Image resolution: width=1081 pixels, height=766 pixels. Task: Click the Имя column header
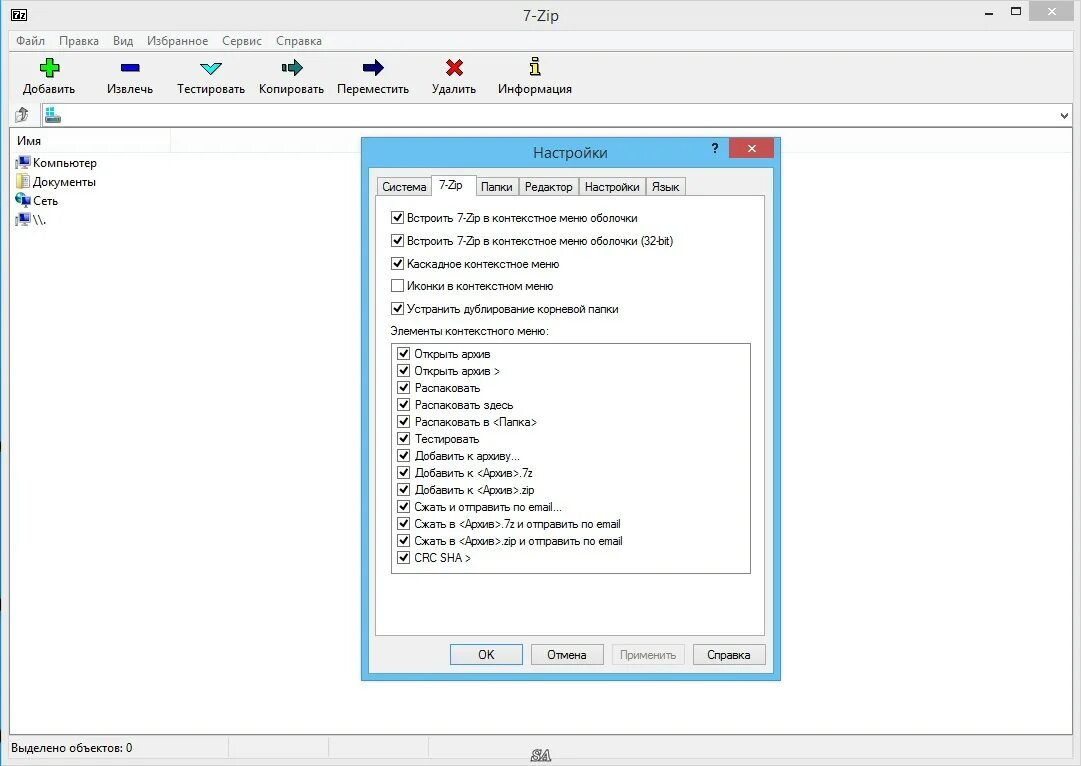(90, 141)
